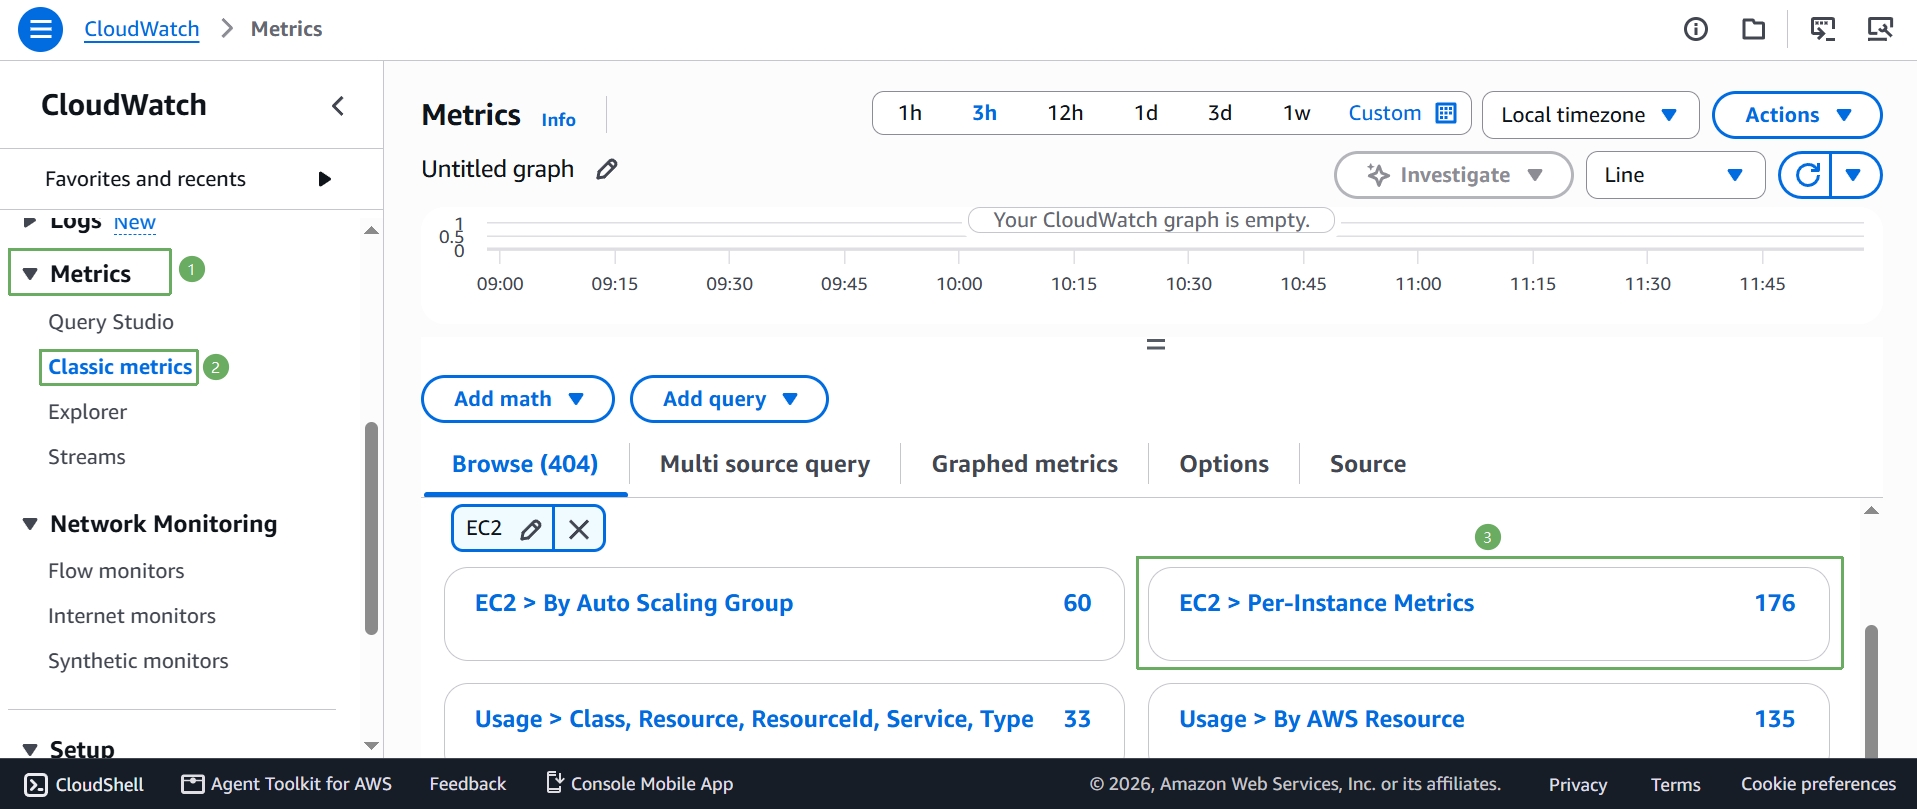
Task: Open the Add math dropdown
Action: coord(518,399)
